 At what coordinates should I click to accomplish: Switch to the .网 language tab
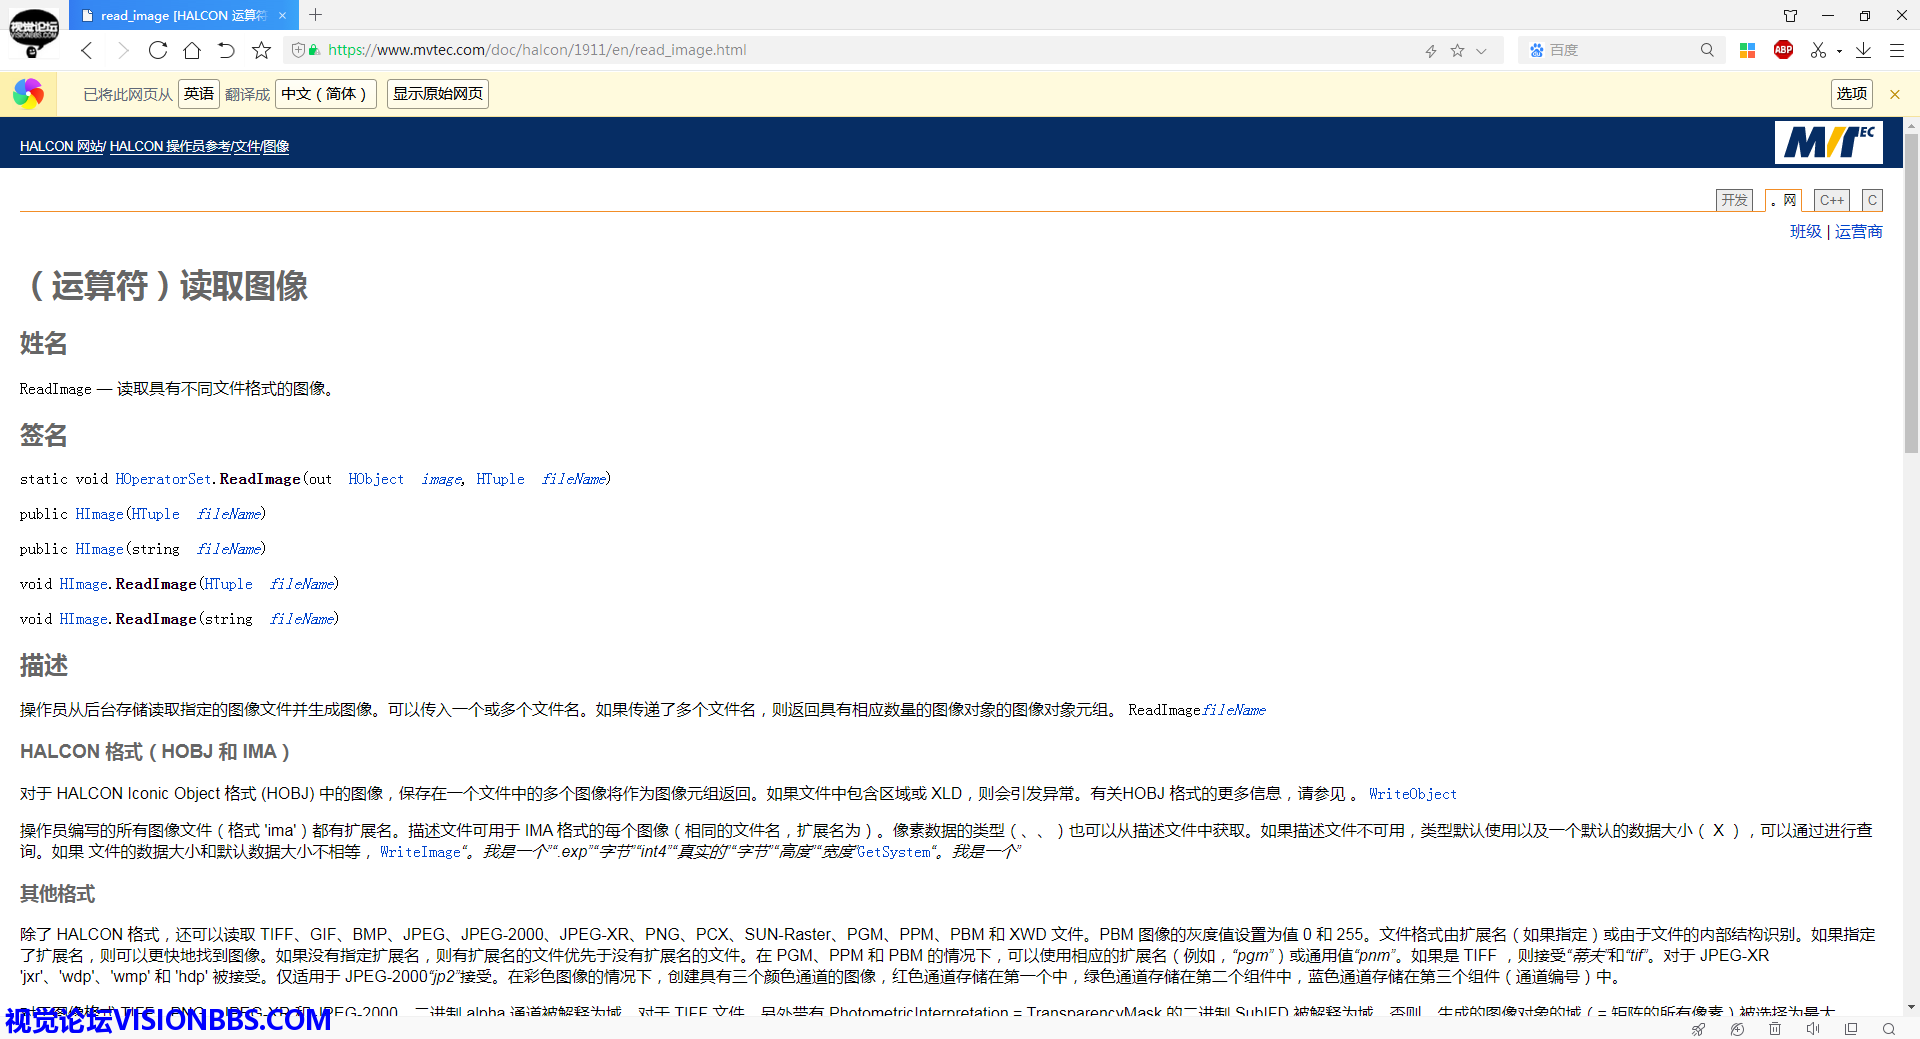[1783, 200]
